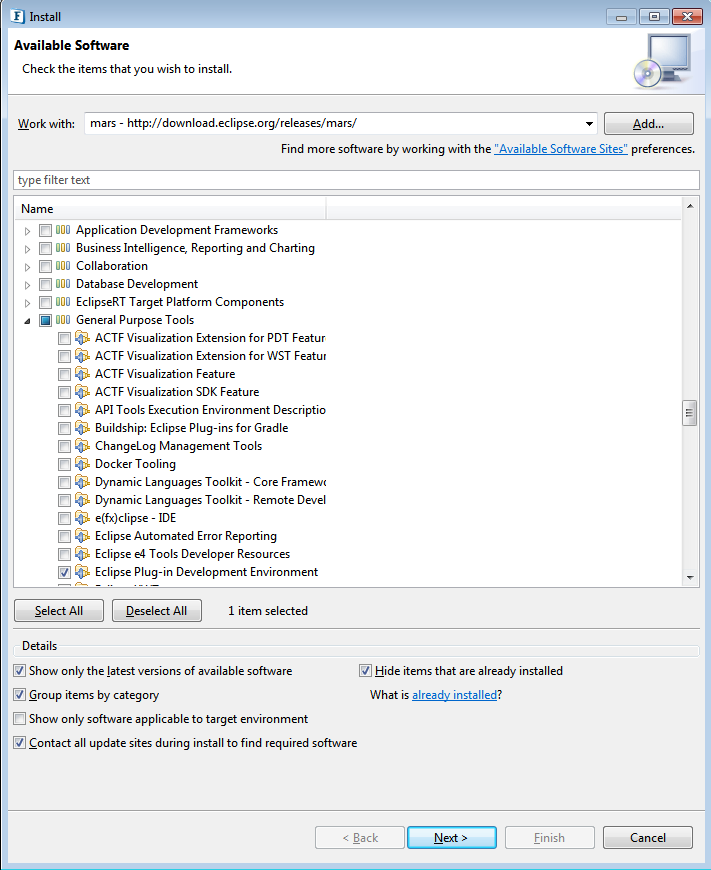Select Eclipse Automated Error Reporting row
Screen dimensions: 711x870
pyautogui.click(x=186, y=536)
